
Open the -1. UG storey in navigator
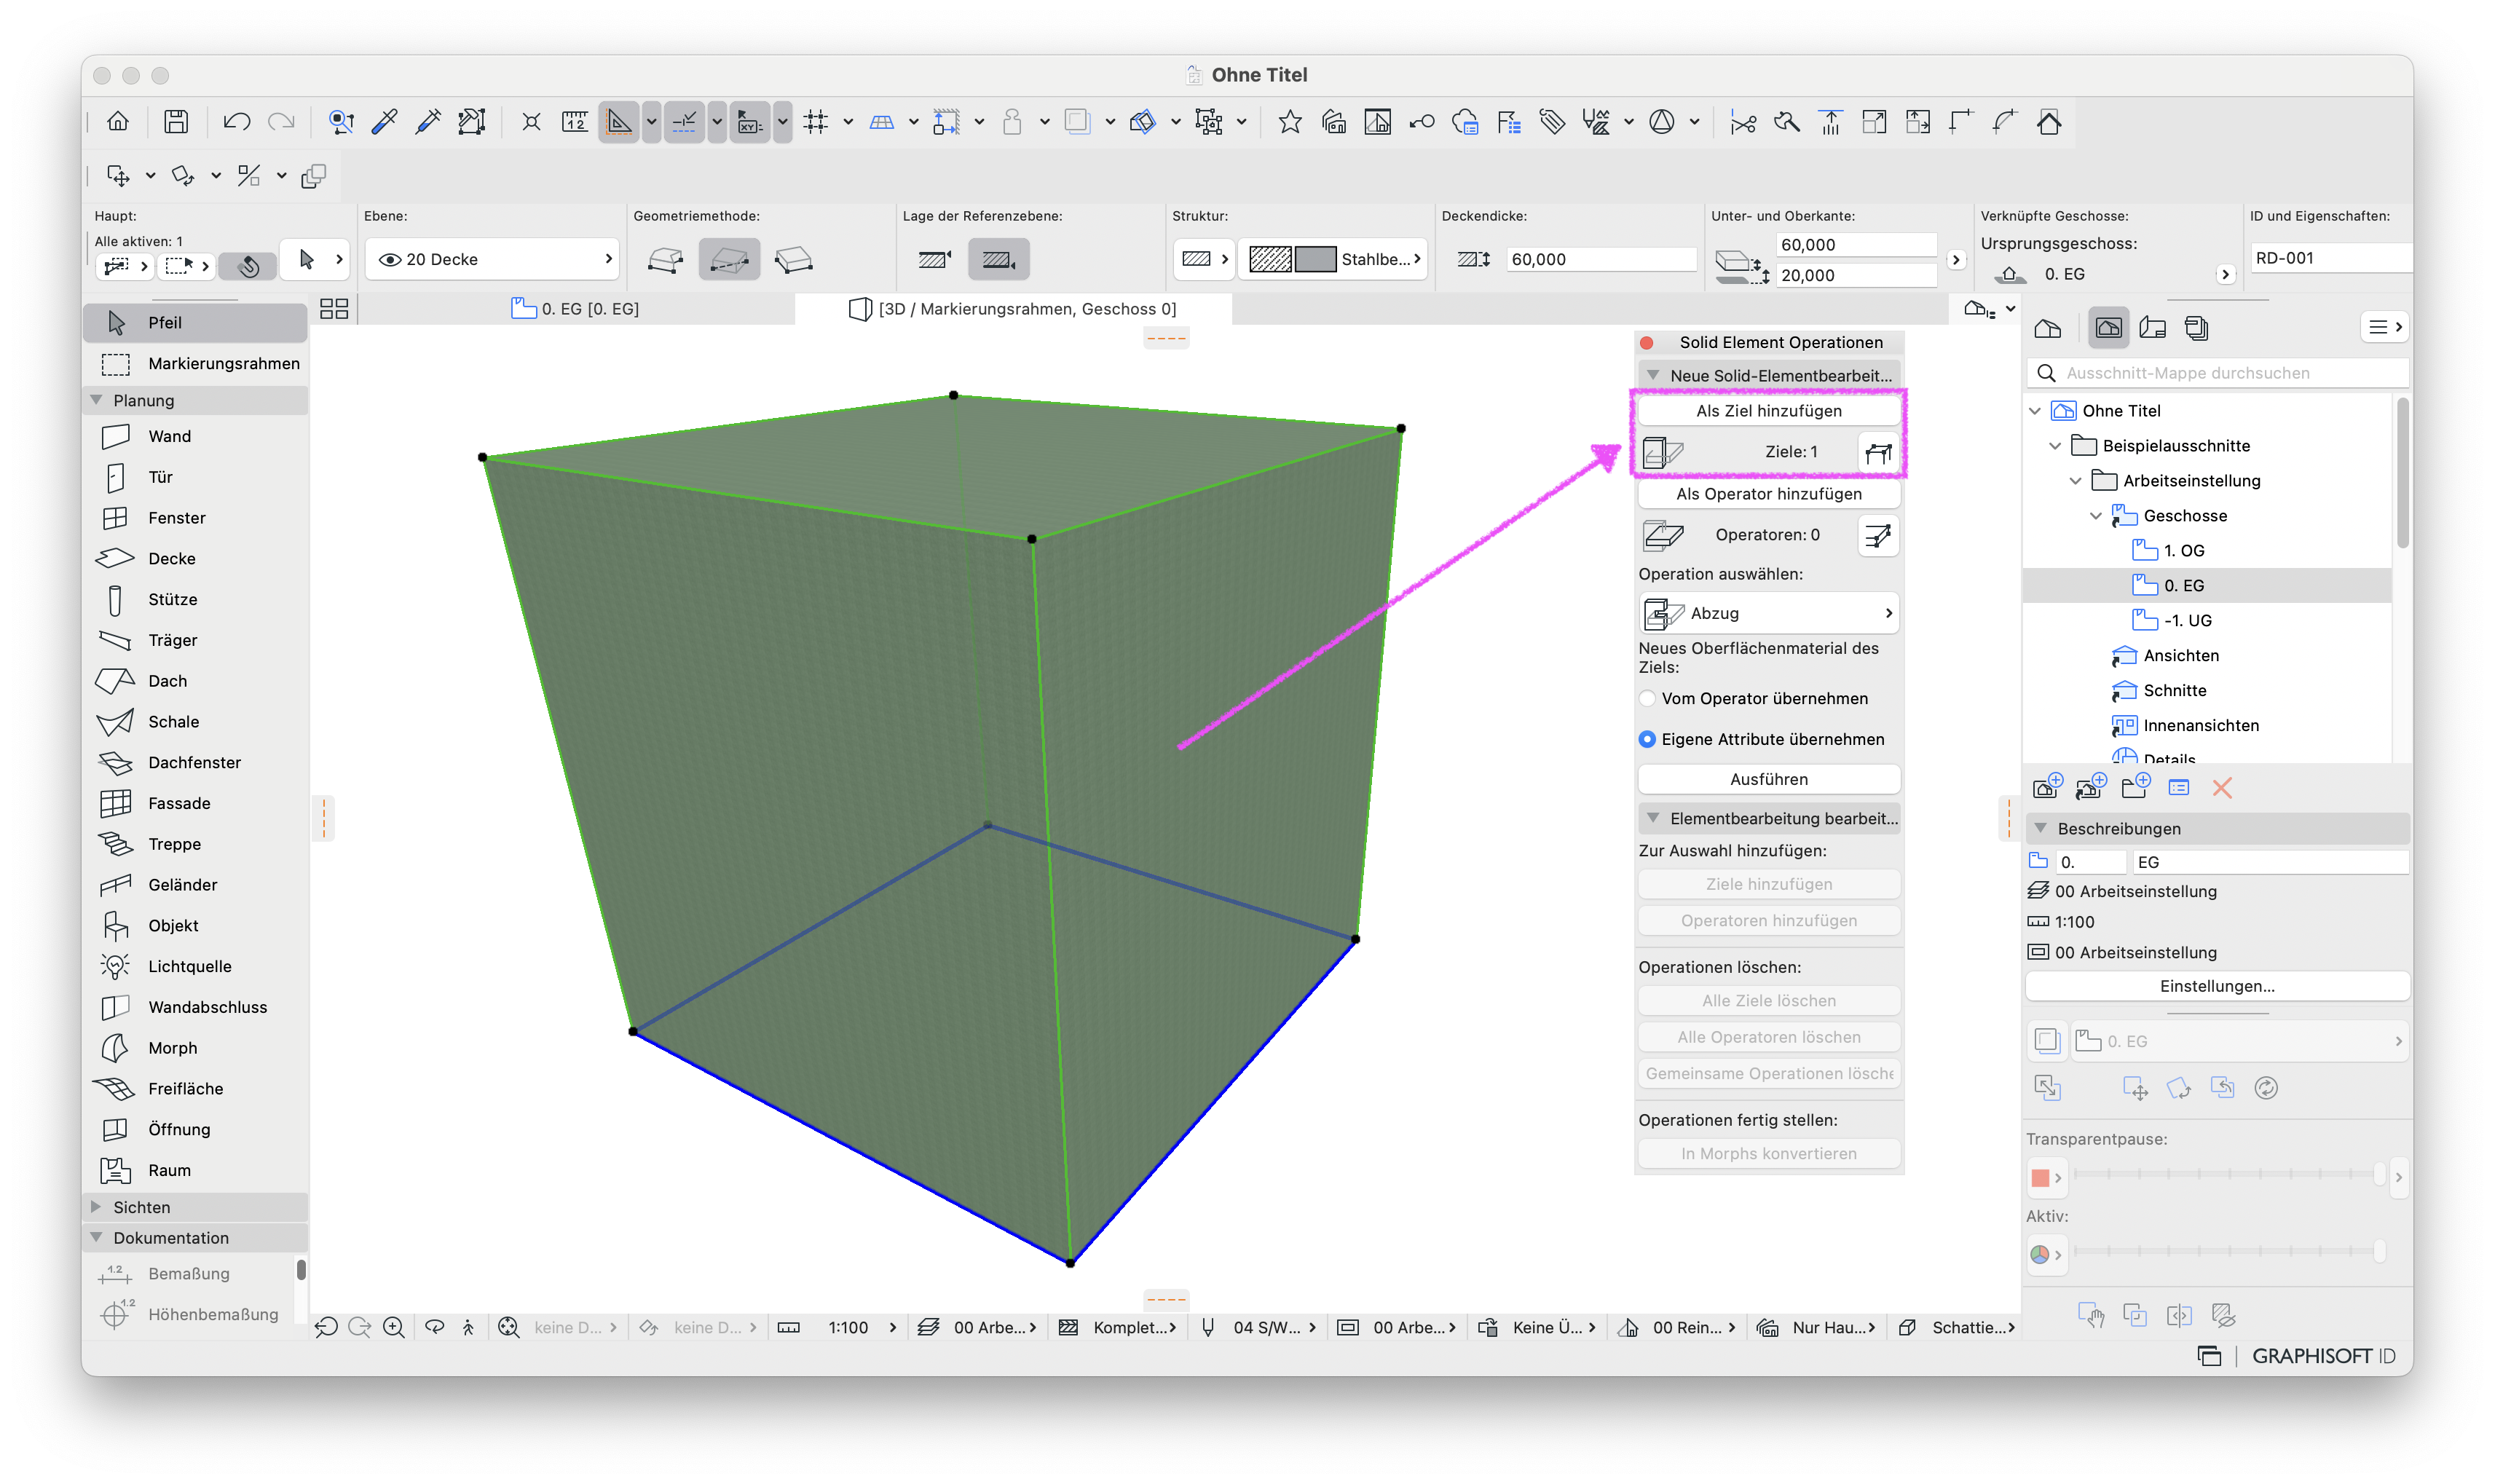pyautogui.click(x=2187, y=620)
